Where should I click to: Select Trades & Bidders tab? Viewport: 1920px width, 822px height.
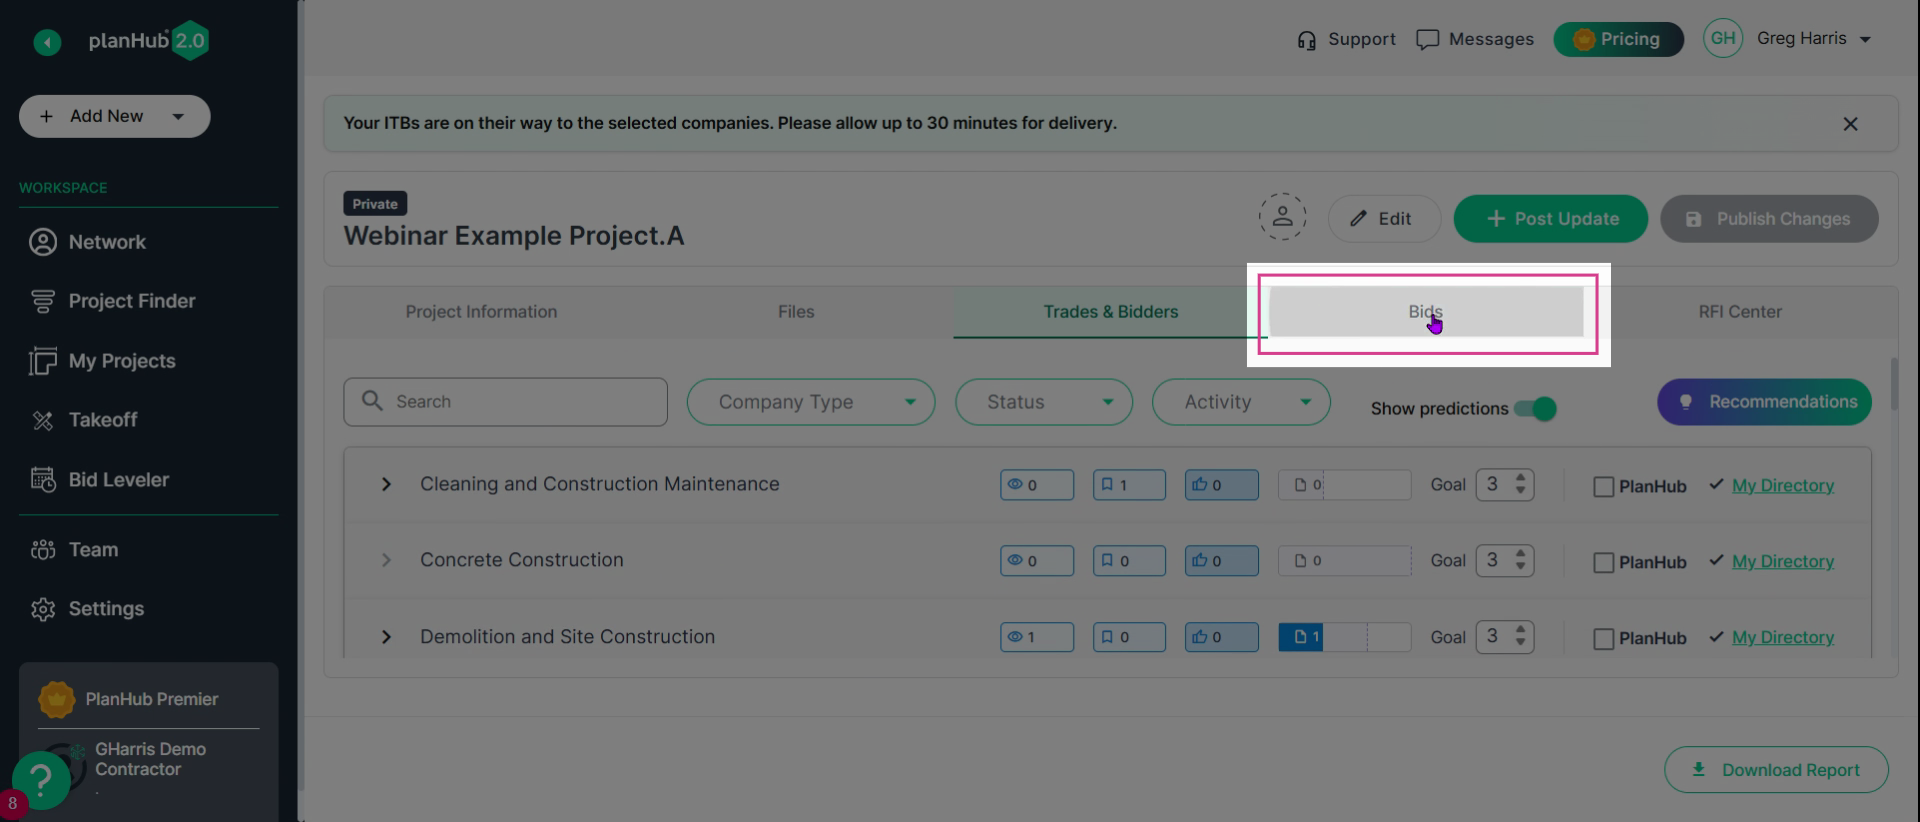click(x=1111, y=312)
